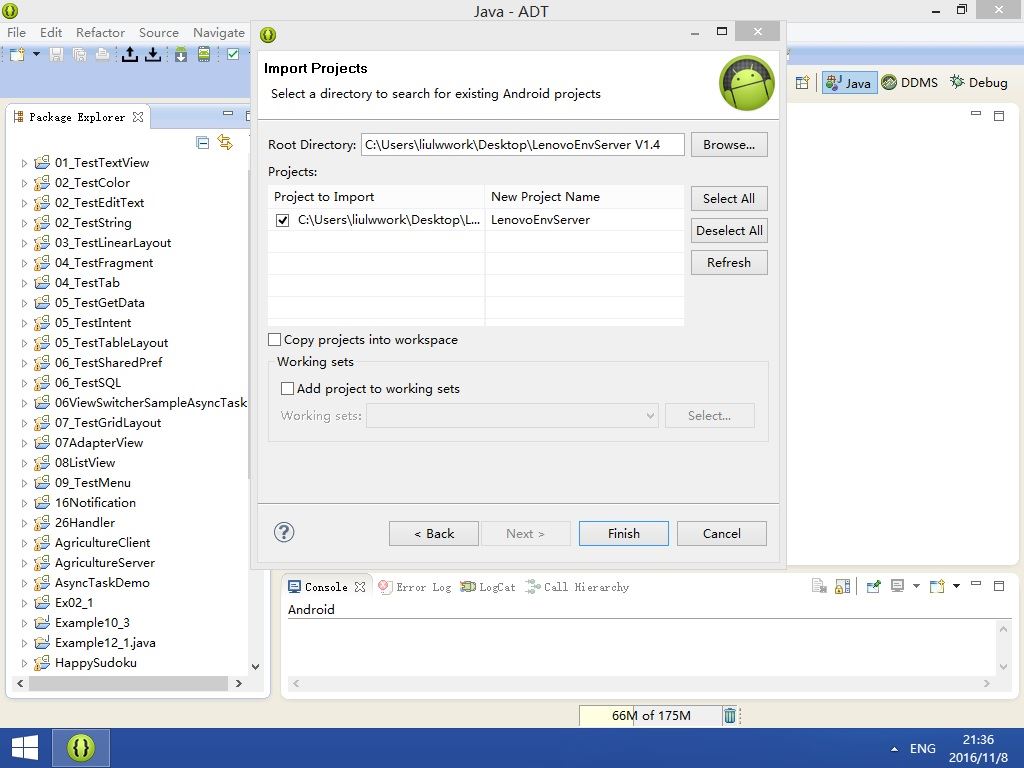The image size is (1024, 768).
Task: Click the Save All toolbar icon
Action: 80,54
